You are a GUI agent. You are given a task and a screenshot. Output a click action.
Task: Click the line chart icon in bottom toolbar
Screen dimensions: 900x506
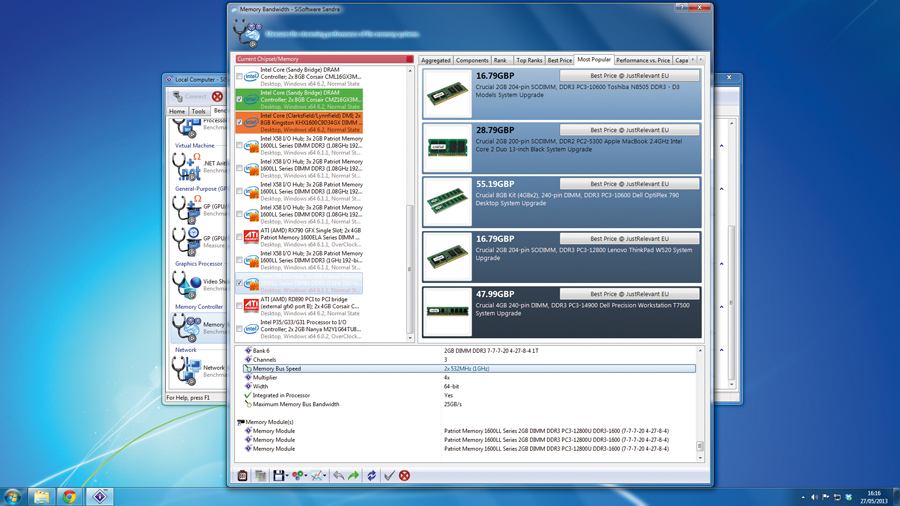click(316, 476)
